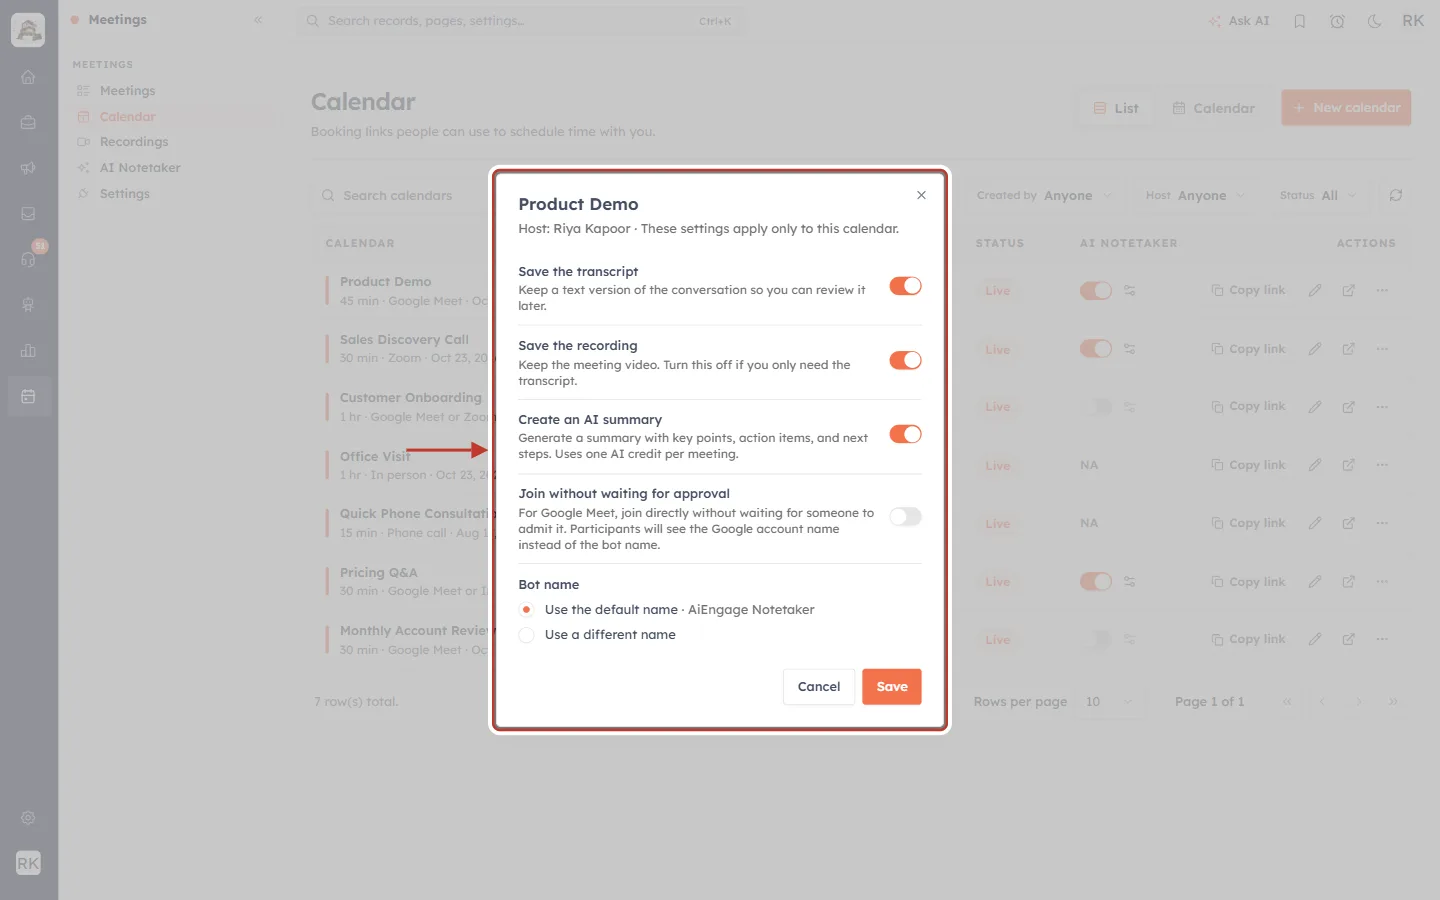Open Ask AI assistant

click(x=1239, y=21)
